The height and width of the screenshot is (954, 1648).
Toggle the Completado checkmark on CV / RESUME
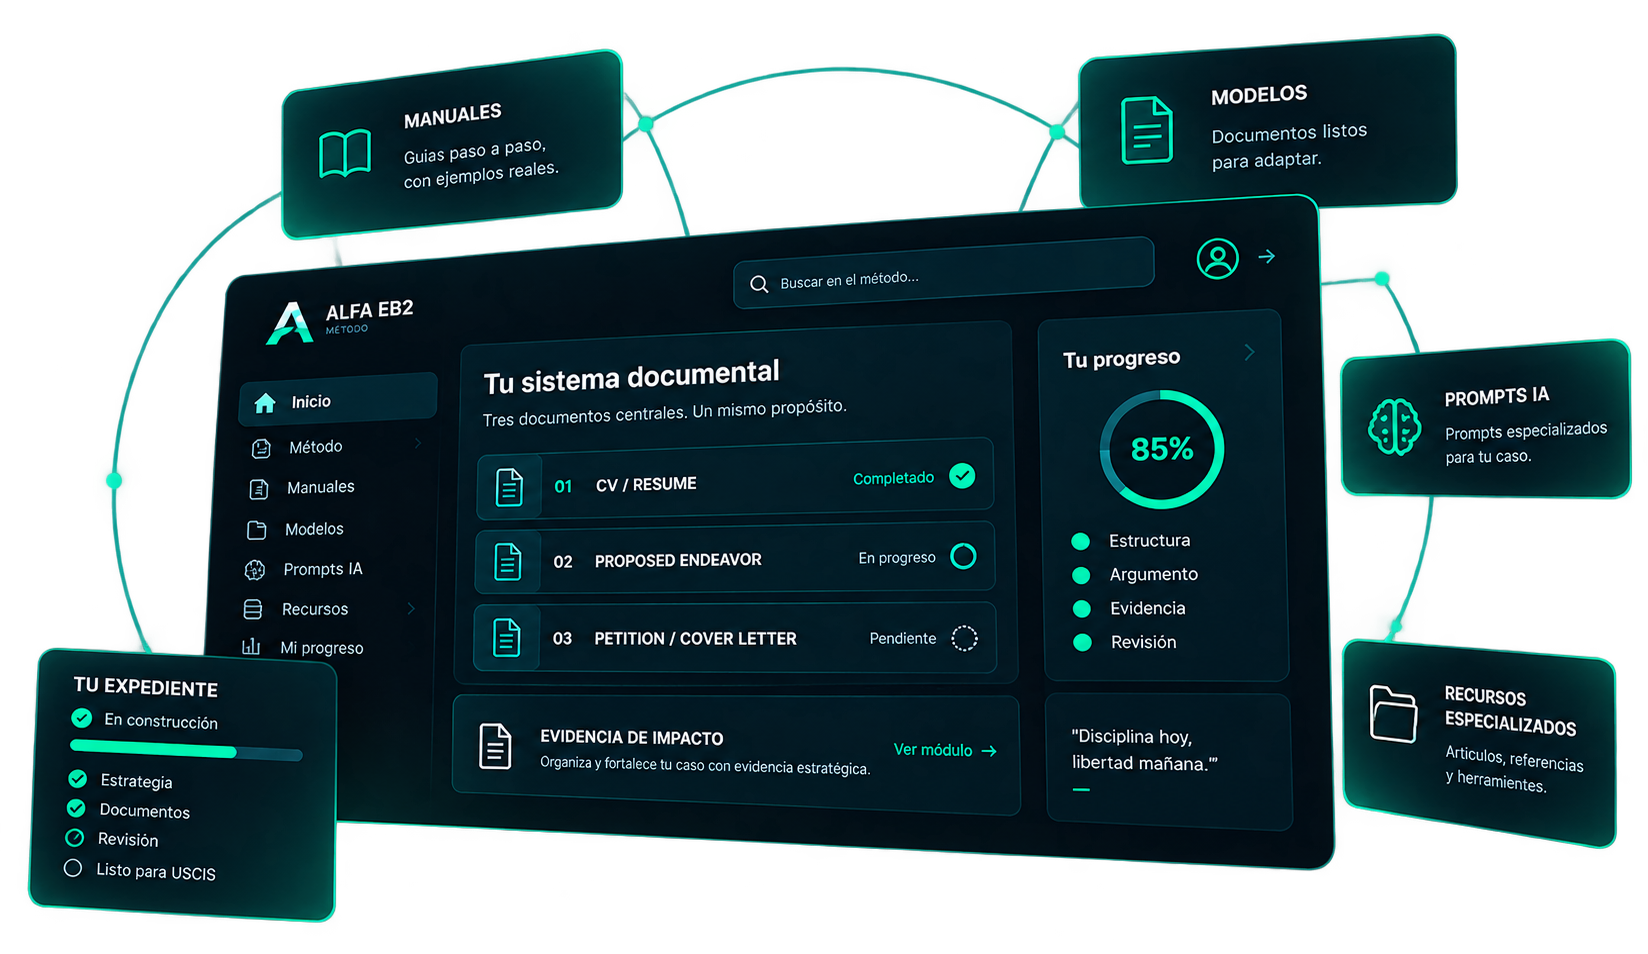[962, 476]
